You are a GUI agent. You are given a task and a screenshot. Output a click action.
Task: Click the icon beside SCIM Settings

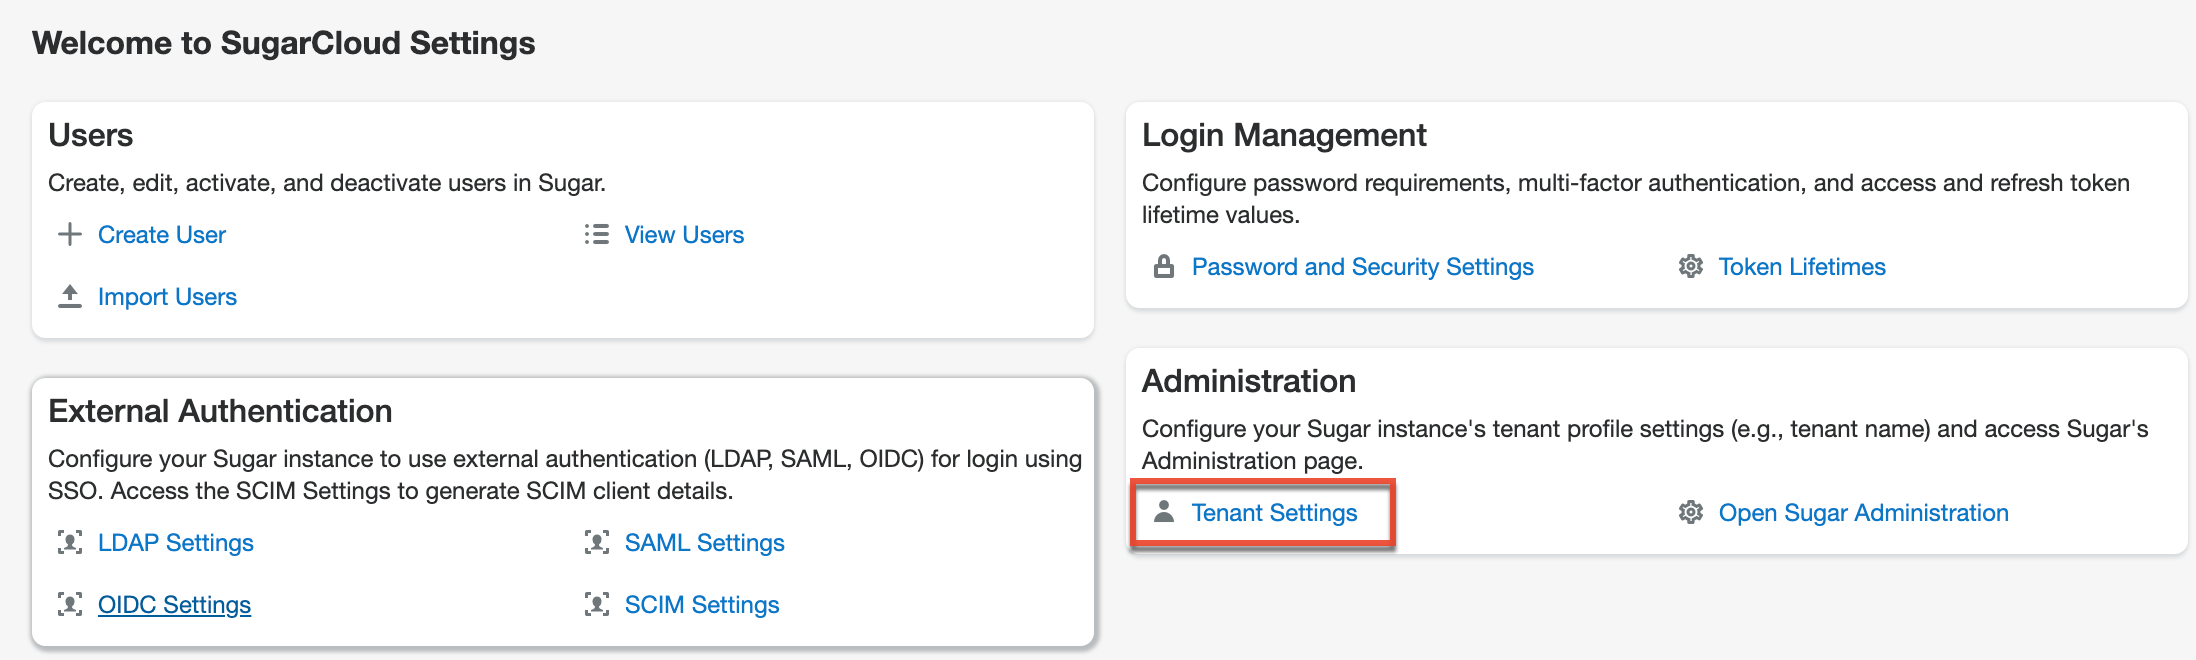tap(597, 605)
